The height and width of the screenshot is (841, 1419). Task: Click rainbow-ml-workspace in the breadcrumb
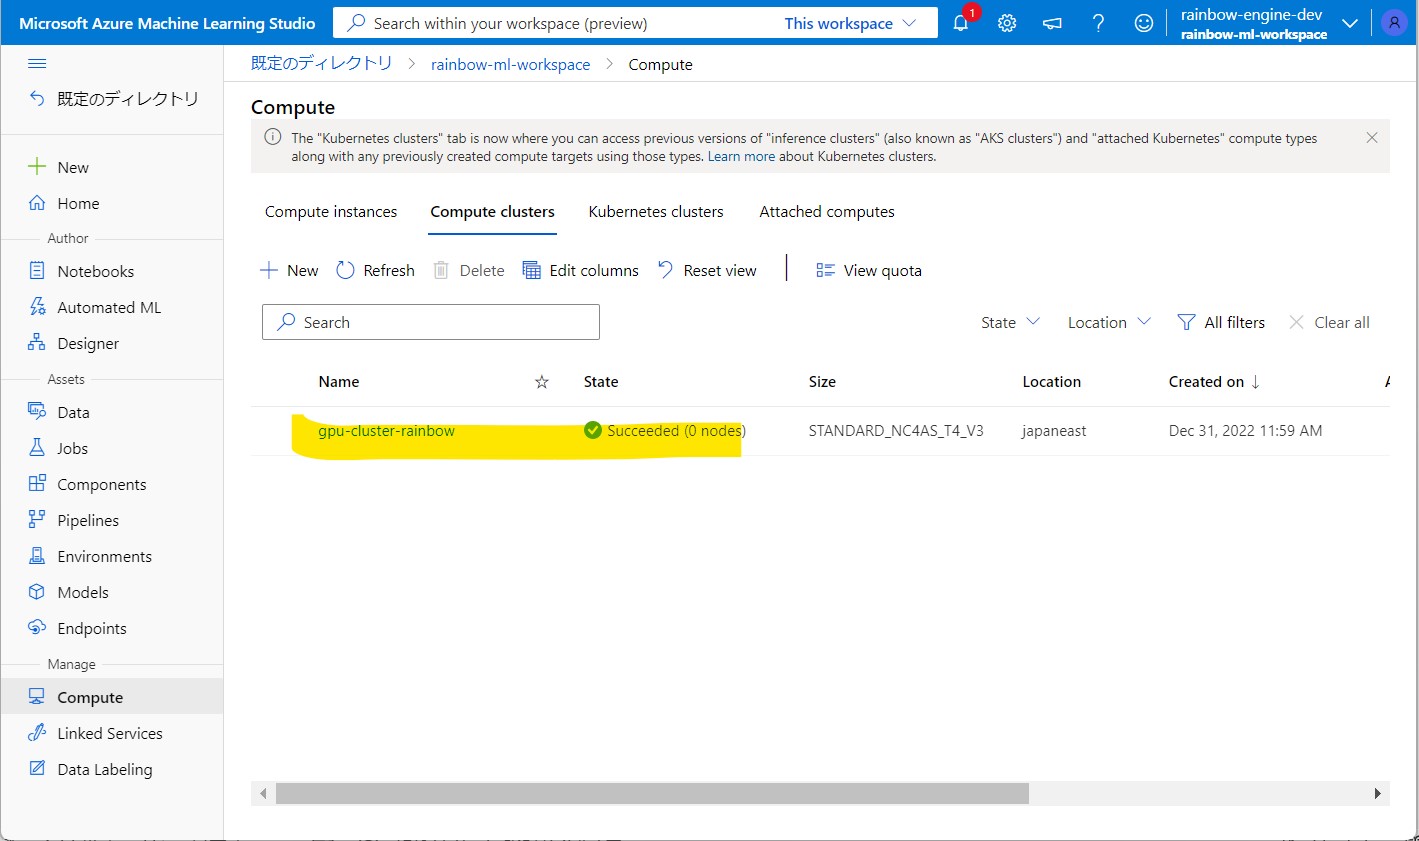coord(510,64)
